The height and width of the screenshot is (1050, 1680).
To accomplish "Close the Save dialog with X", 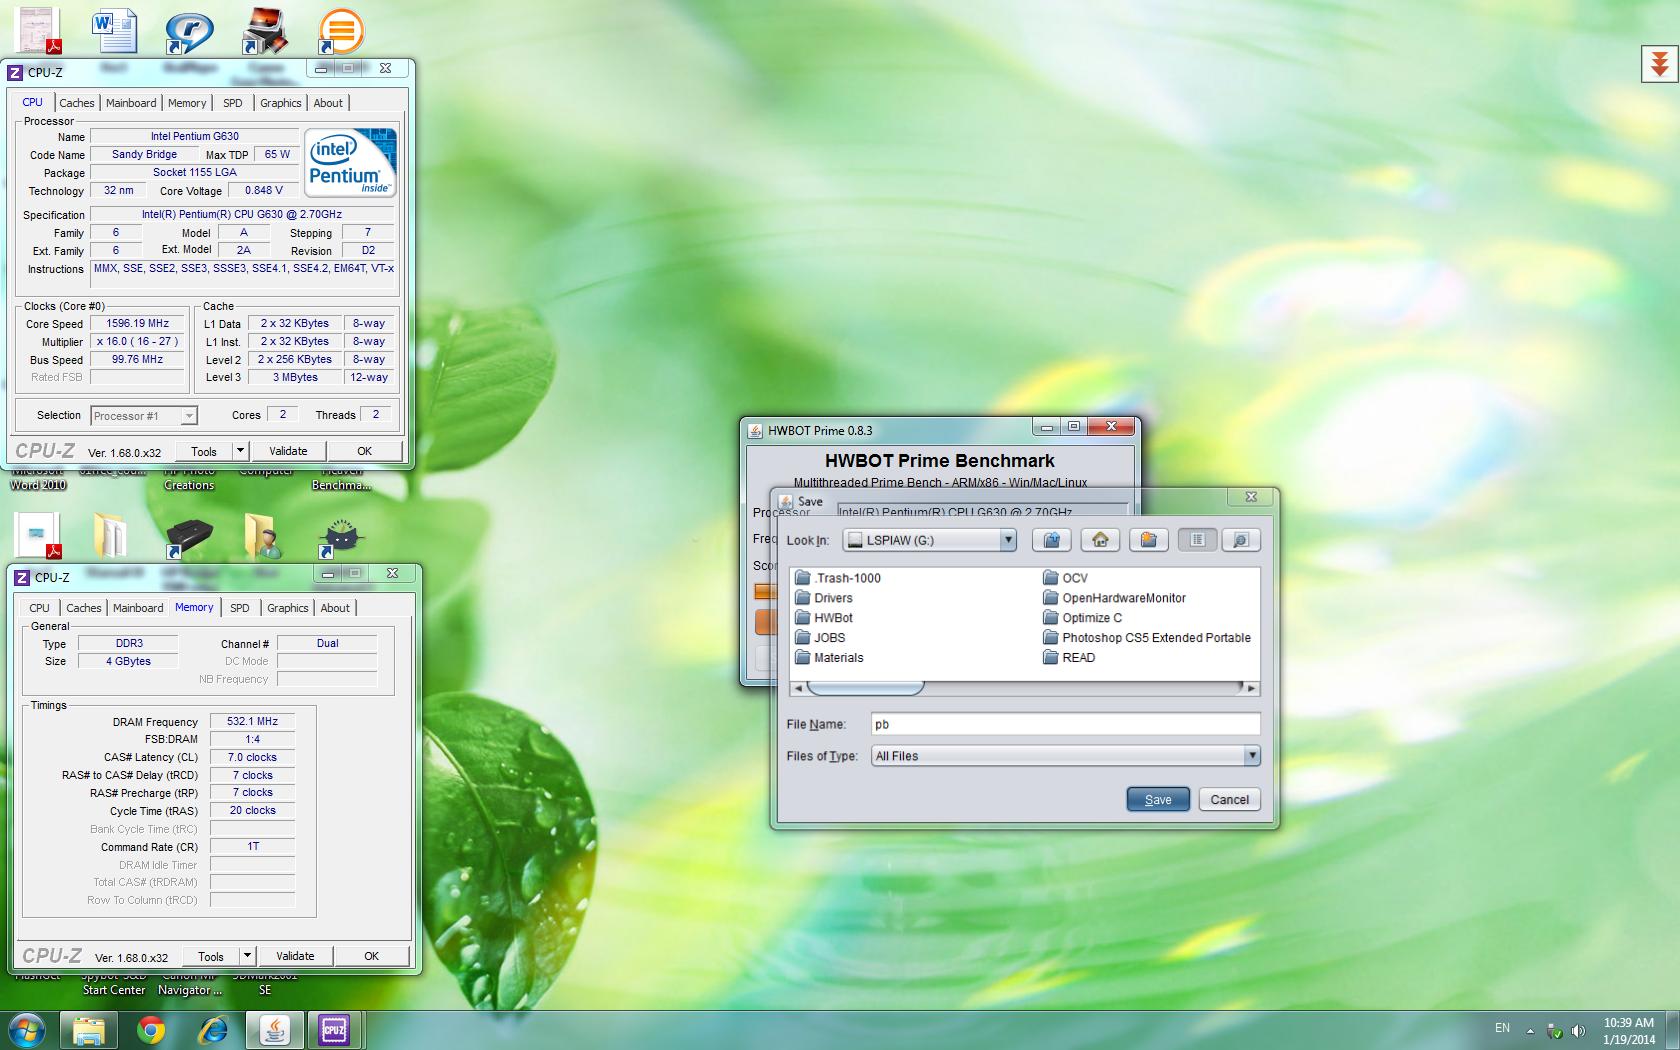I will click(1251, 497).
